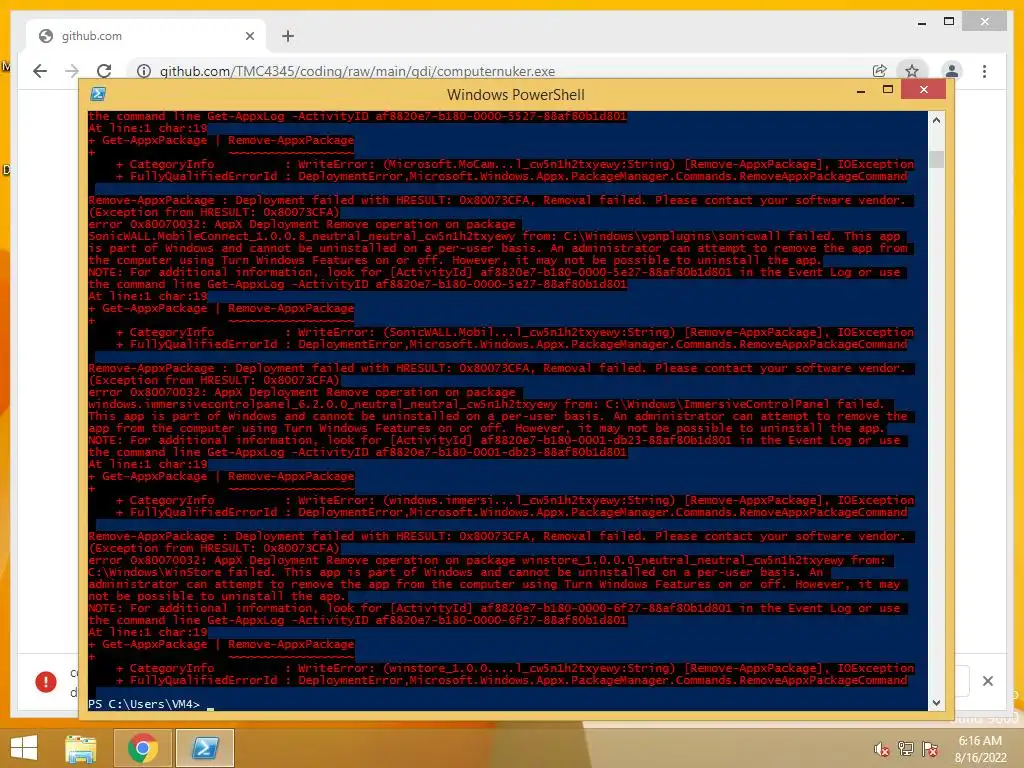1024x768 pixels.
Task: Open a new Chrome tab
Action: [x=288, y=36]
